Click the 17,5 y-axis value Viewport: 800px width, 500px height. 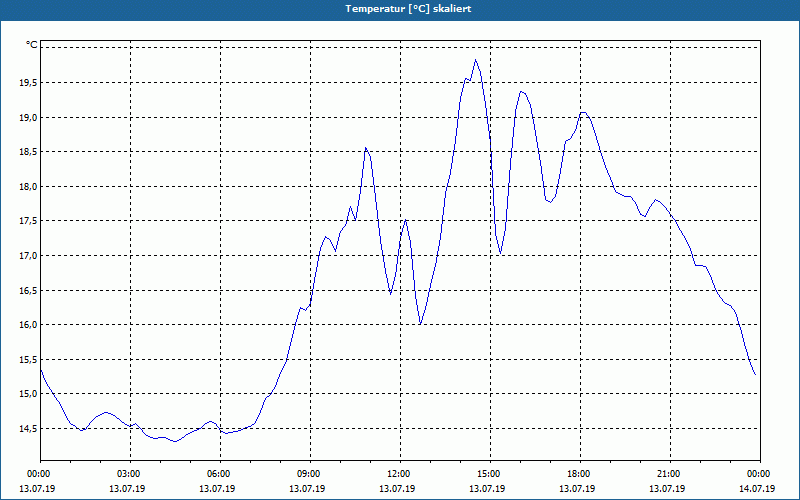pyautogui.click(x=28, y=221)
